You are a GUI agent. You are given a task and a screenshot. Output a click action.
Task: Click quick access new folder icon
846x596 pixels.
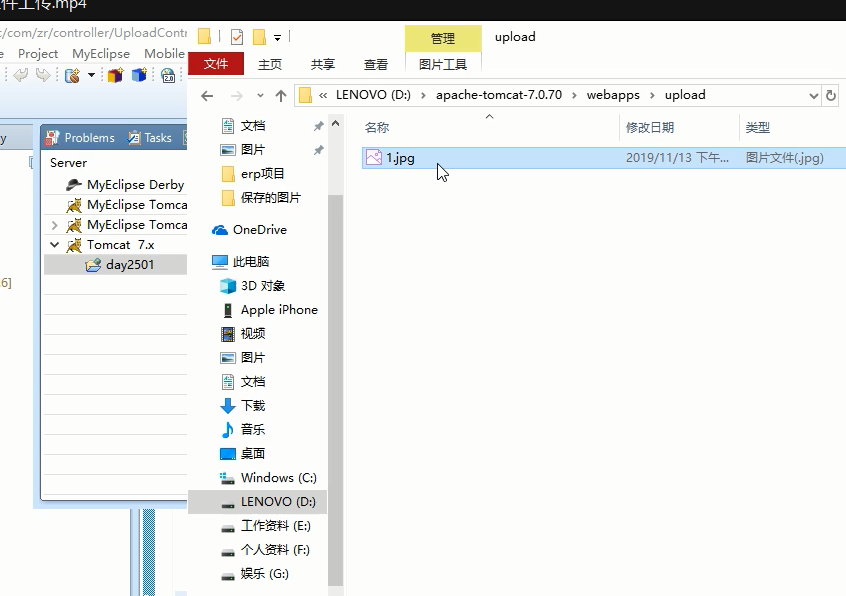click(260, 37)
